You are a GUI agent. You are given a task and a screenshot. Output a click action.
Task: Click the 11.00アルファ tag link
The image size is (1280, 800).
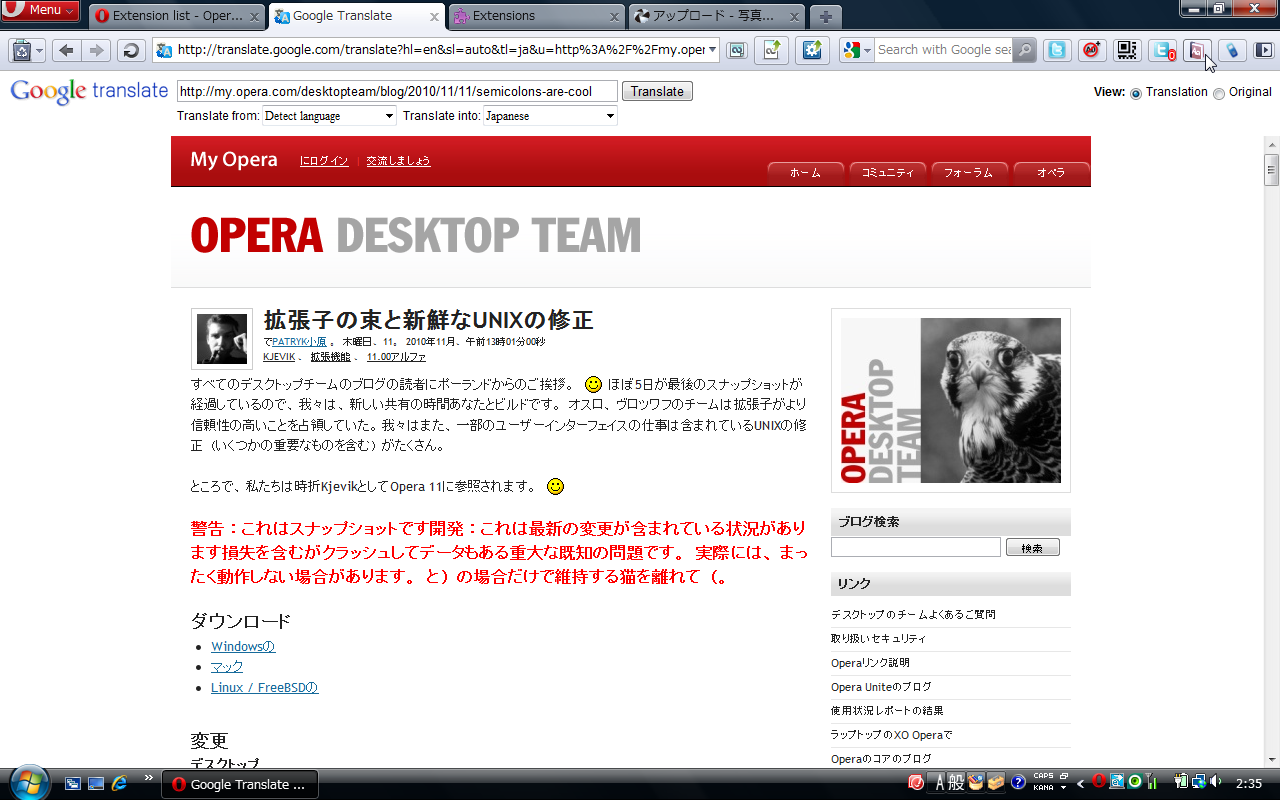396,357
